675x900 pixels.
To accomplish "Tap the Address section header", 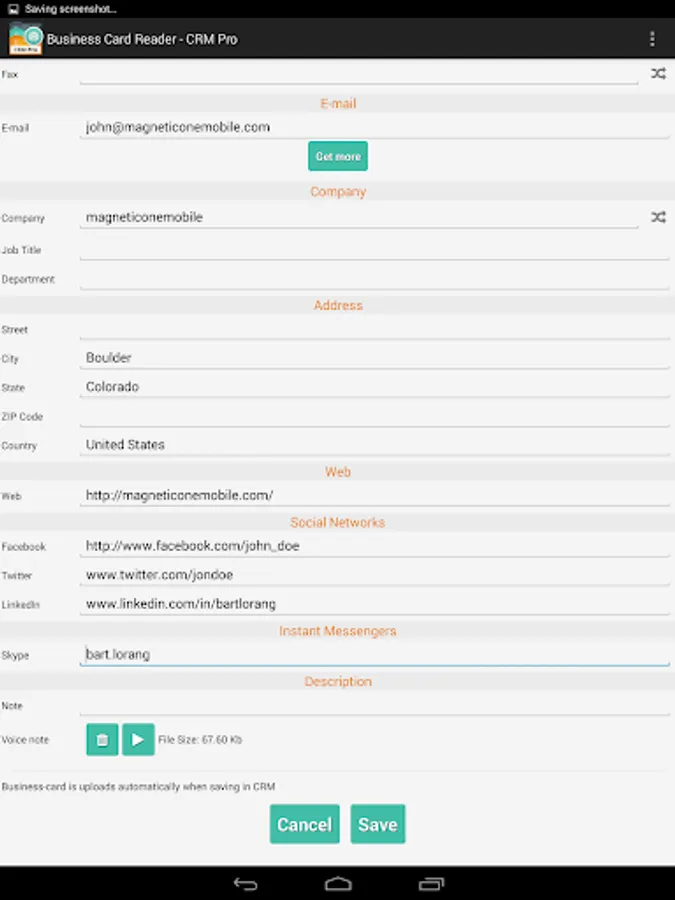I will pos(338,305).
